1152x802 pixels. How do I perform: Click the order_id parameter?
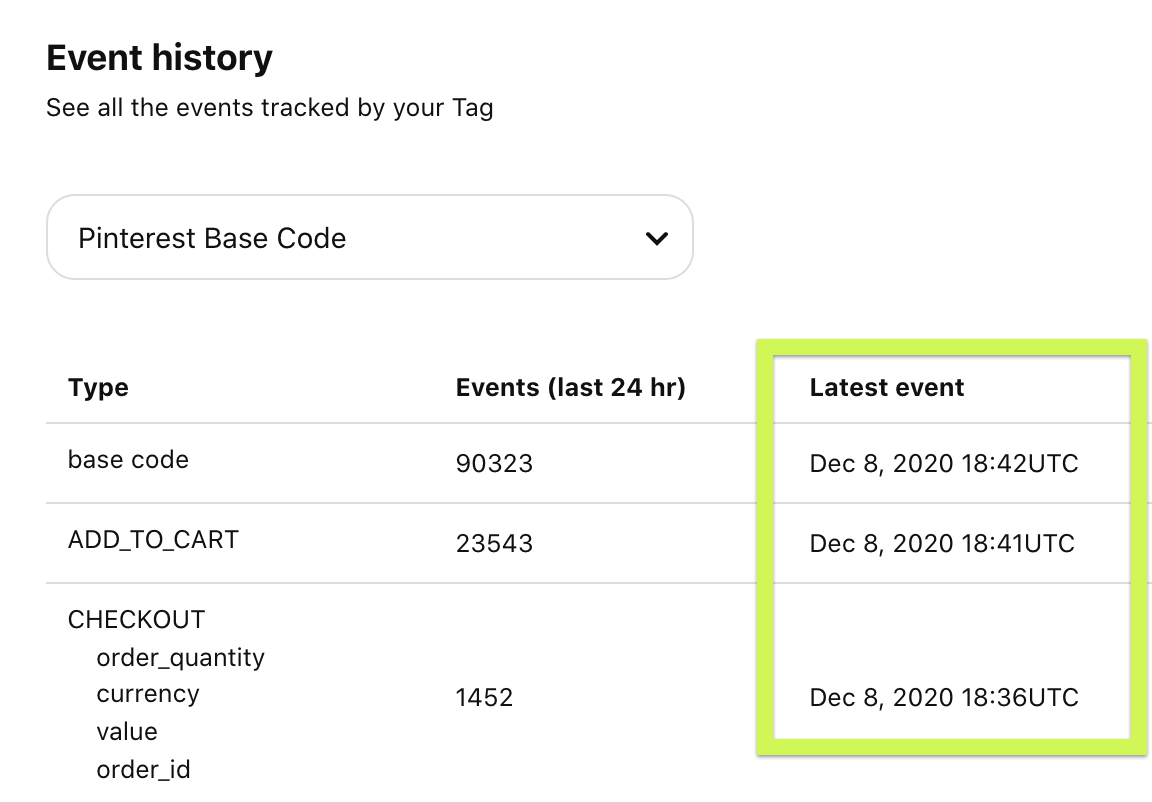pyautogui.click(x=143, y=770)
